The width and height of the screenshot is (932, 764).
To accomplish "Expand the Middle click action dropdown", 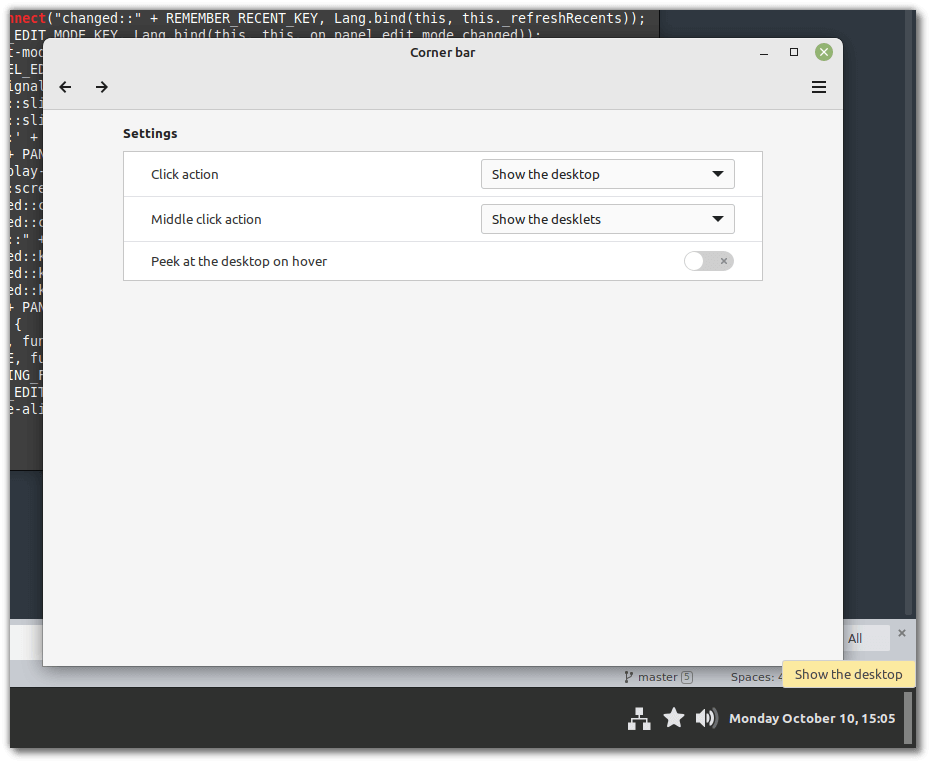I will click(x=607, y=219).
